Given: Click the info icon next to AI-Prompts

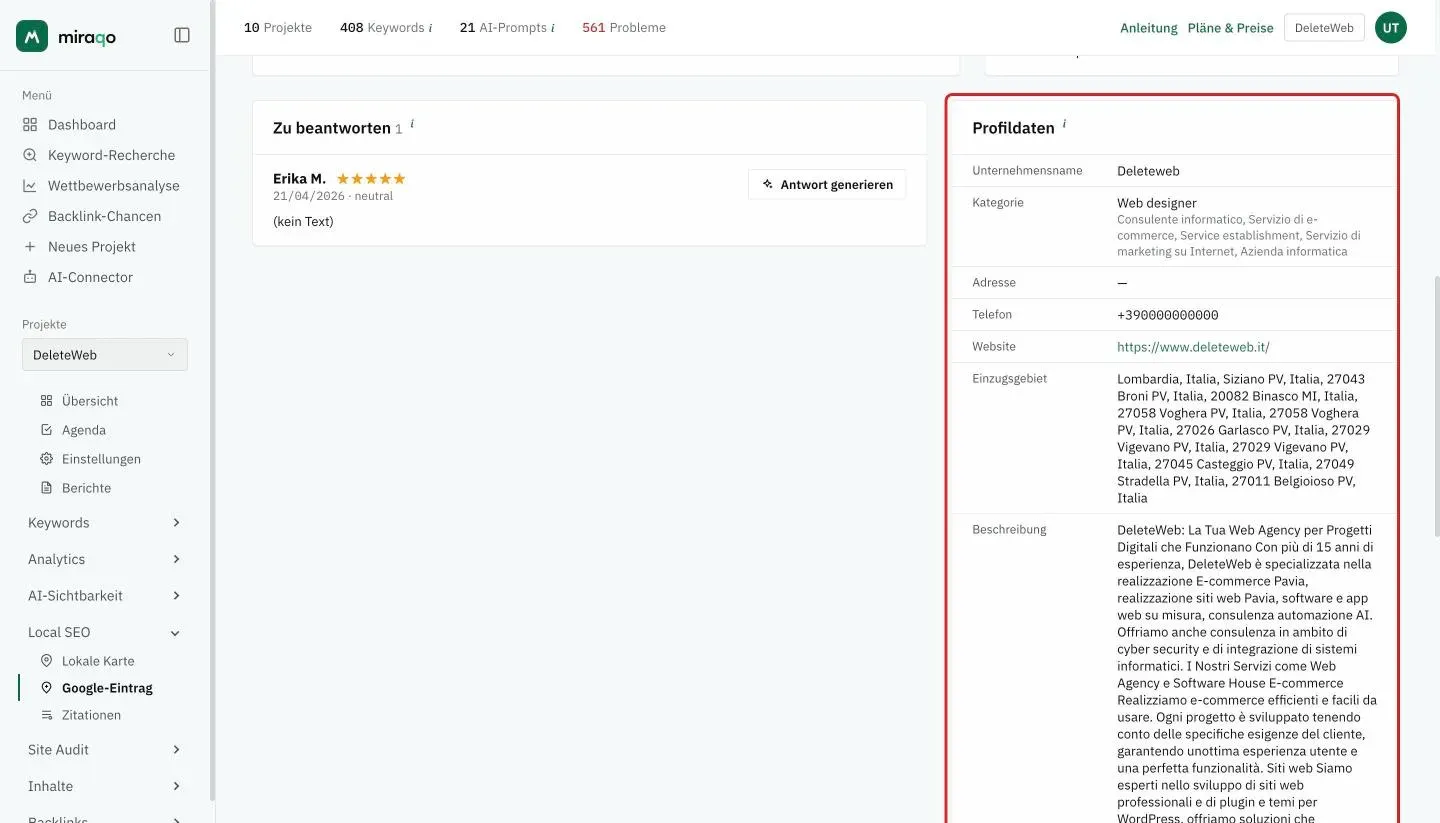Looking at the screenshot, I should tap(553, 28).
